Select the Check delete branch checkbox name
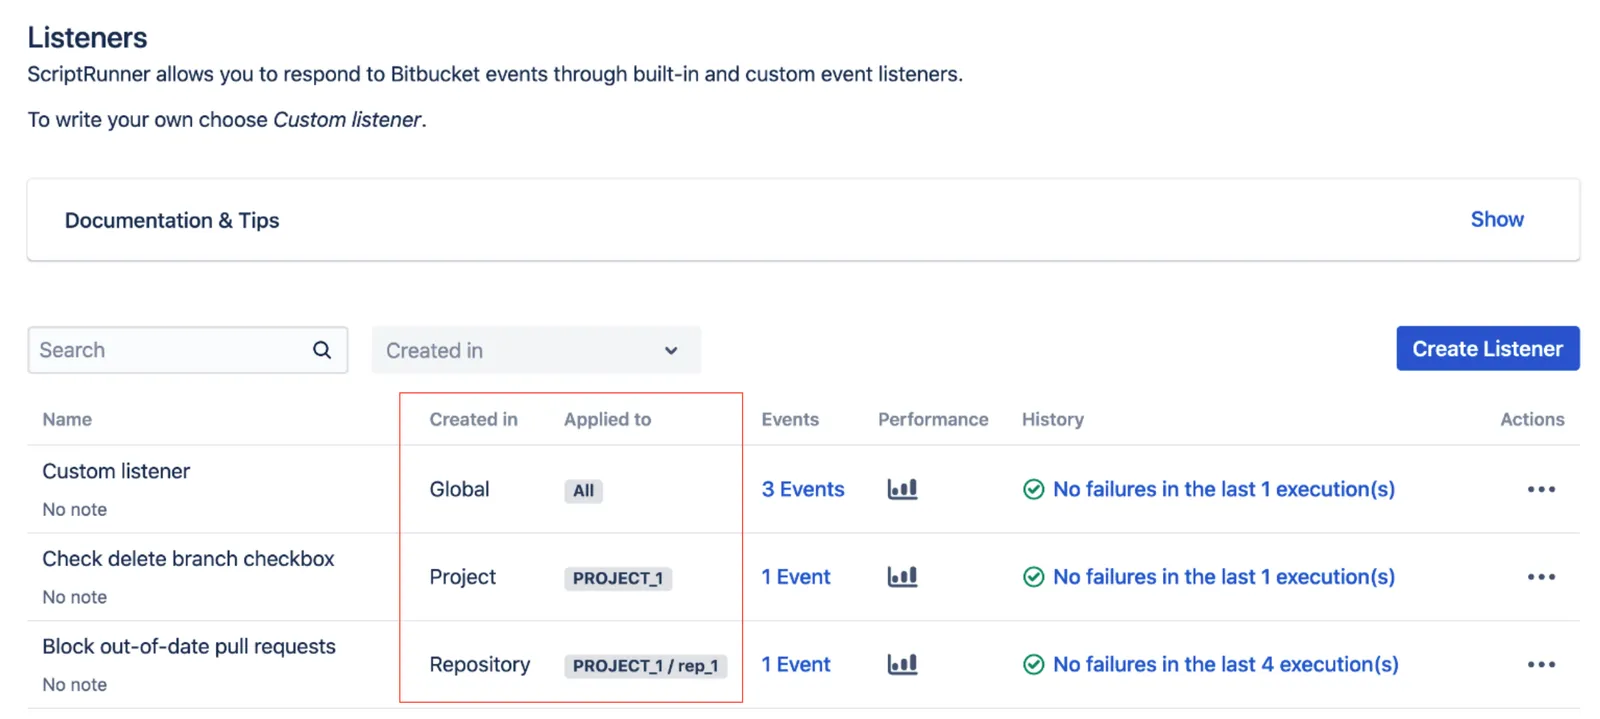 pos(188,559)
